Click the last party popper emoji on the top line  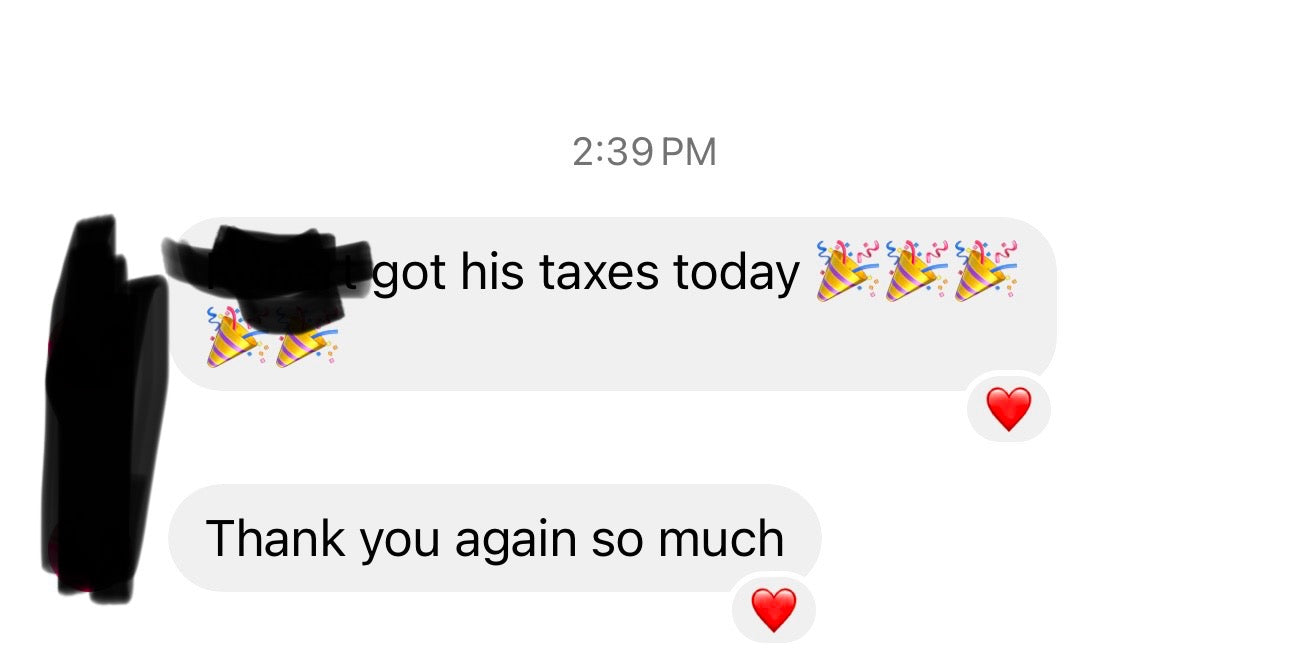986,271
